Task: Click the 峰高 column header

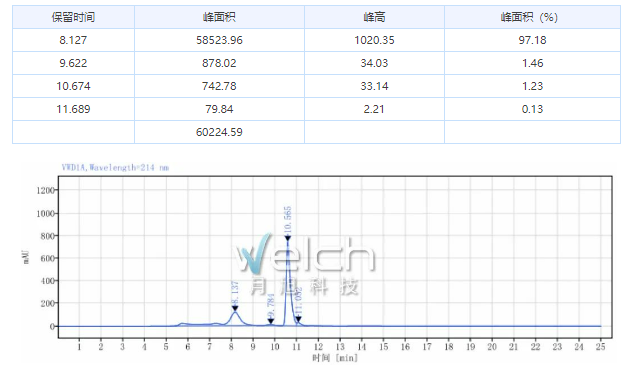Action: [x=374, y=17]
